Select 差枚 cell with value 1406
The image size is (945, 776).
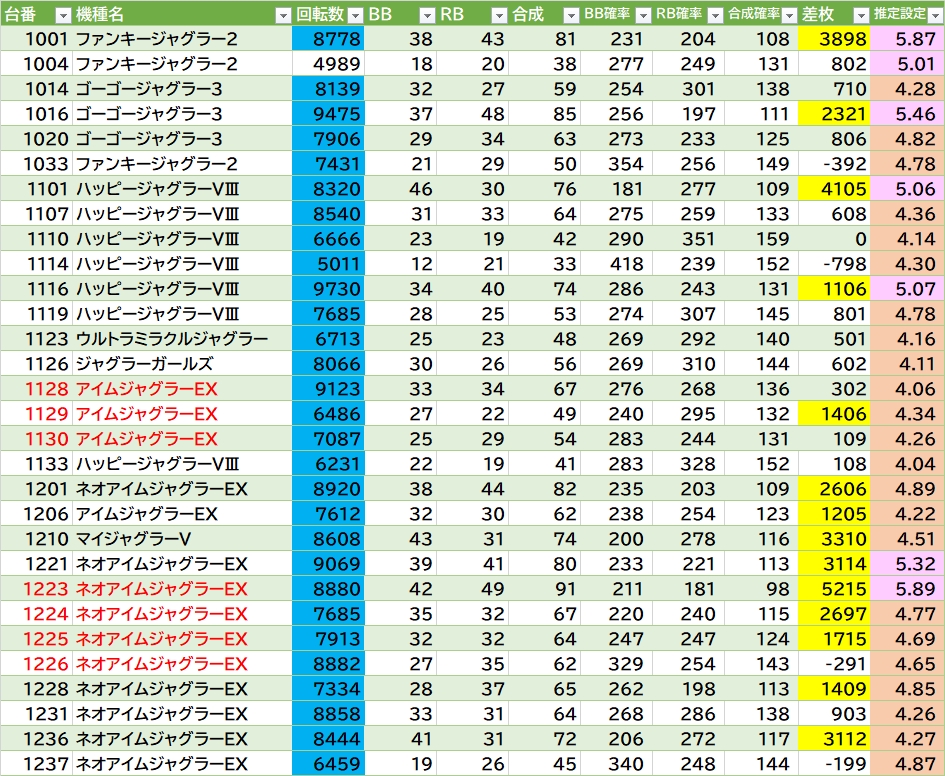834,414
